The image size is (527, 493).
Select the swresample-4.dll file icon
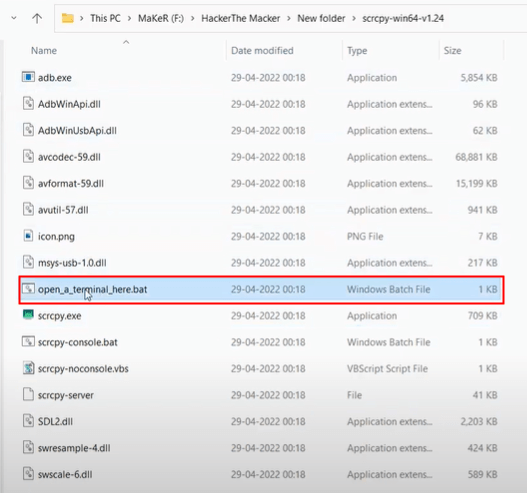tap(28, 447)
